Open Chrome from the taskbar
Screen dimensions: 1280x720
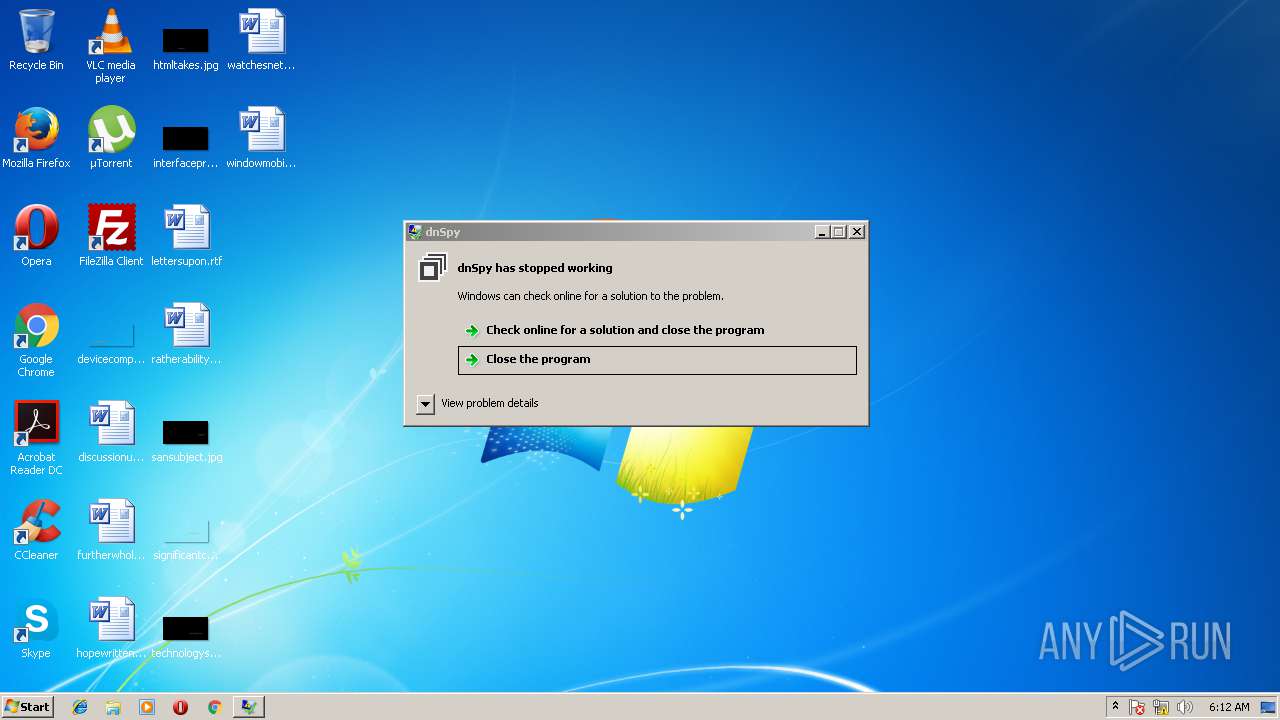(214, 707)
